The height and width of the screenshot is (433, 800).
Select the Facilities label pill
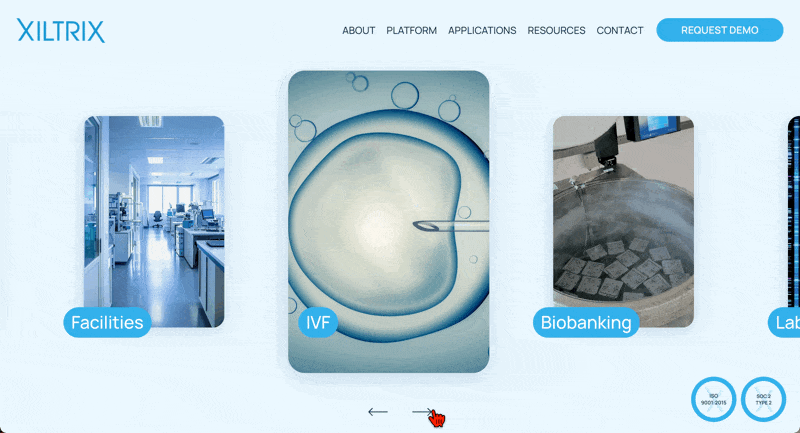click(x=107, y=322)
